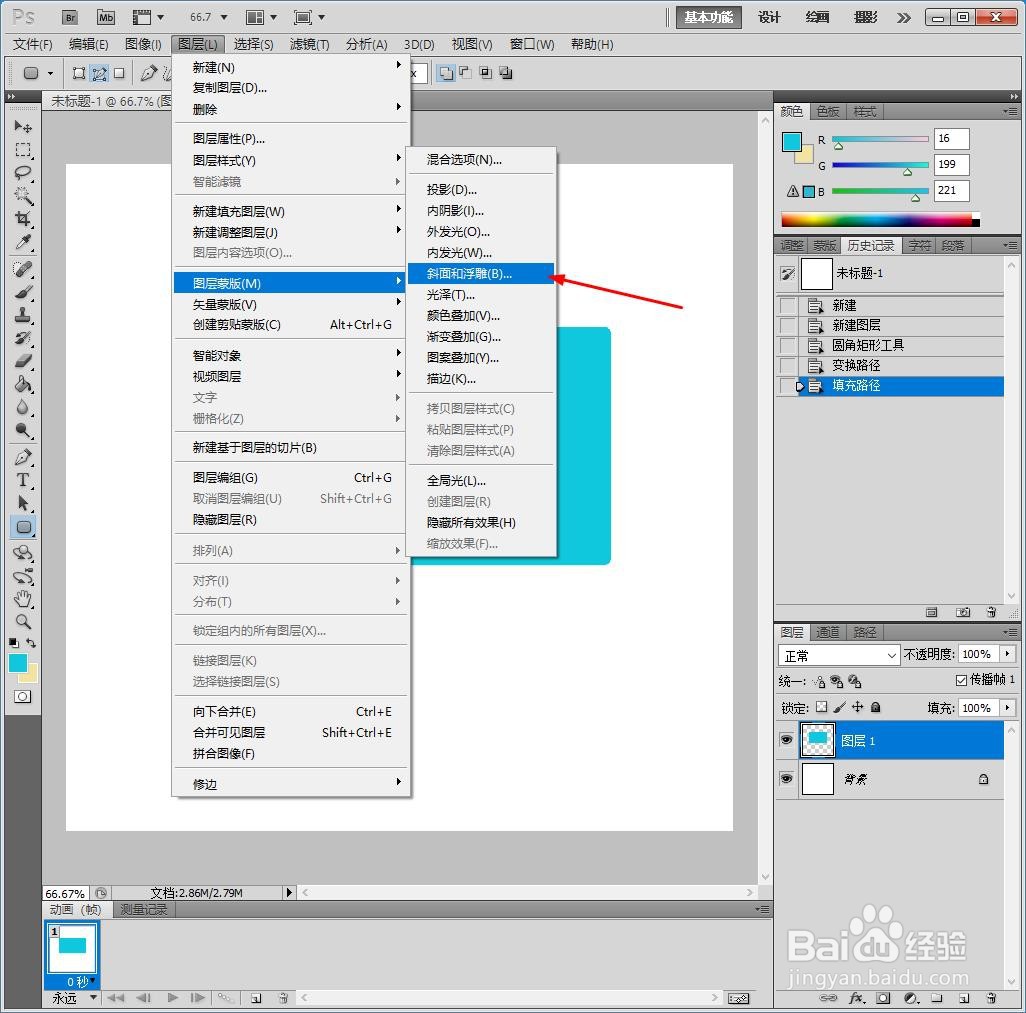Choose 投影(D)... drop shadow item
Image resolution: width=1026 pixels, height=1013 pixels.
click(481, 190)
